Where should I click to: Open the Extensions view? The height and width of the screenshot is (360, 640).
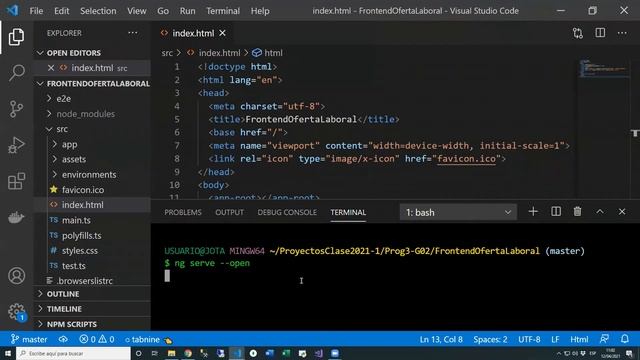tap(16, 181)
